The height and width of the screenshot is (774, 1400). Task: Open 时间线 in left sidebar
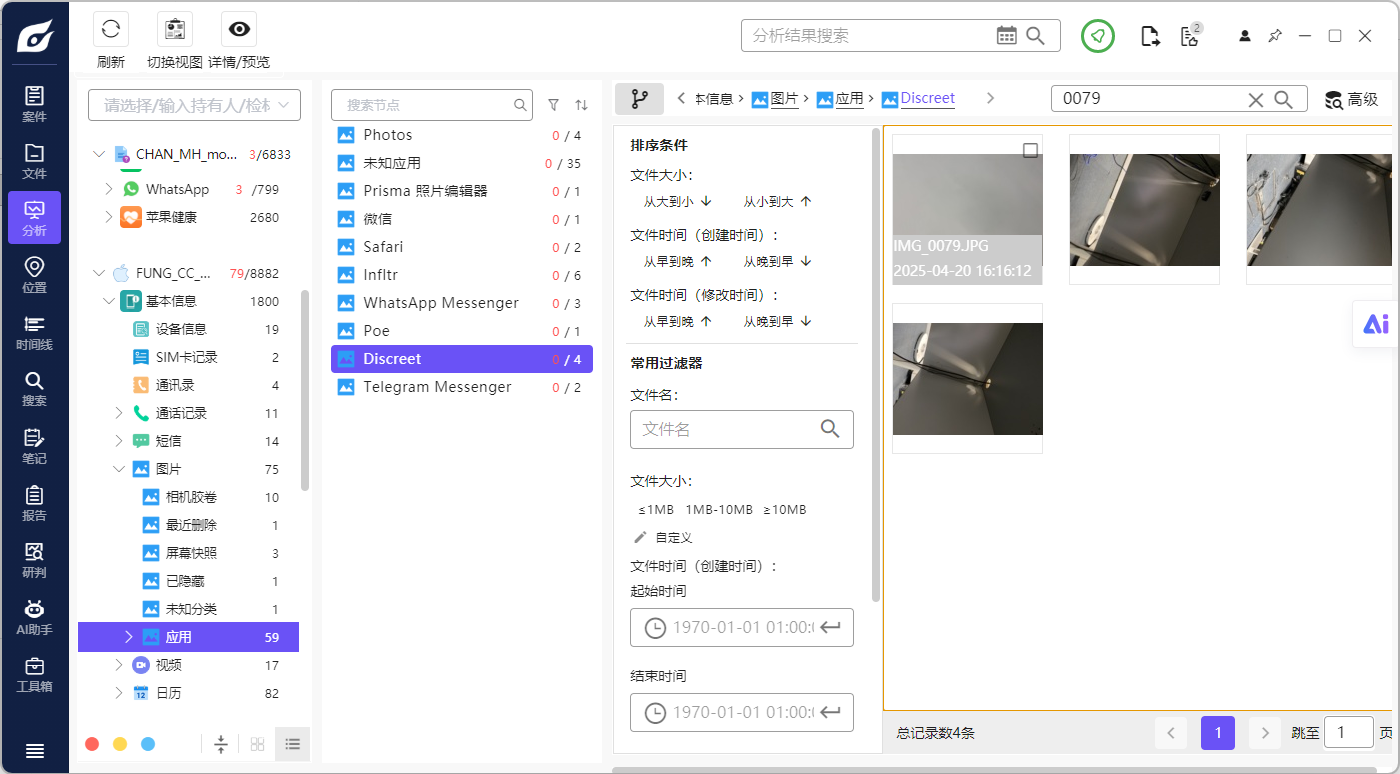pyautogui.click(x=34, y=332)
